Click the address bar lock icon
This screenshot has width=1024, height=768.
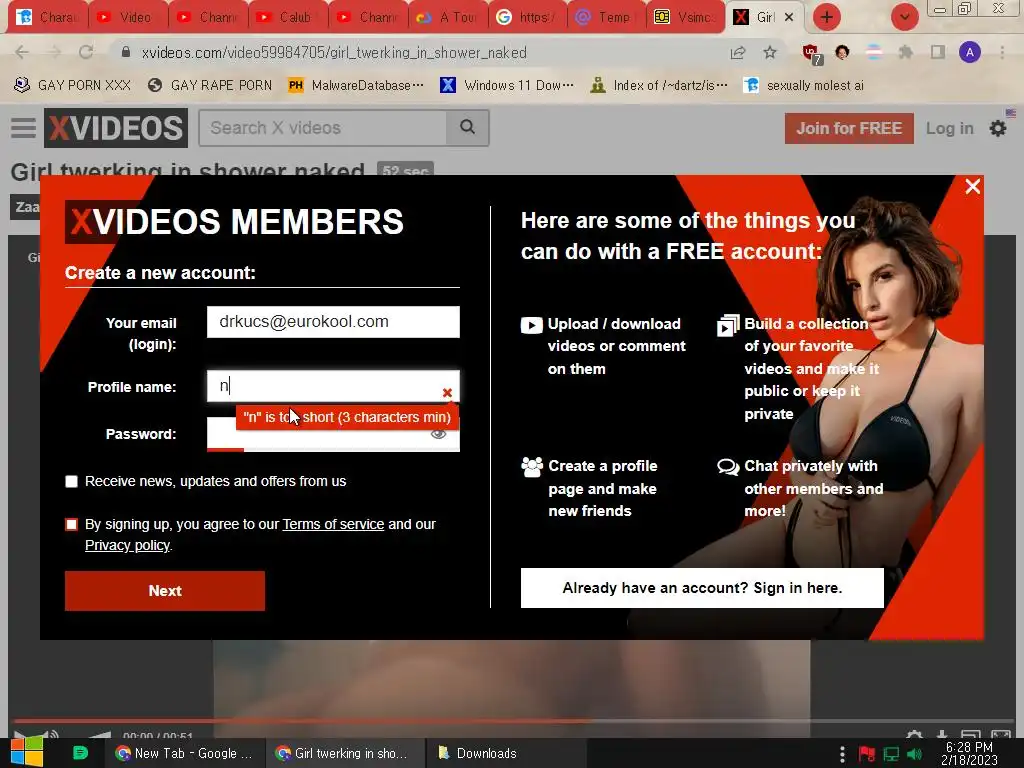pos(126,52)
